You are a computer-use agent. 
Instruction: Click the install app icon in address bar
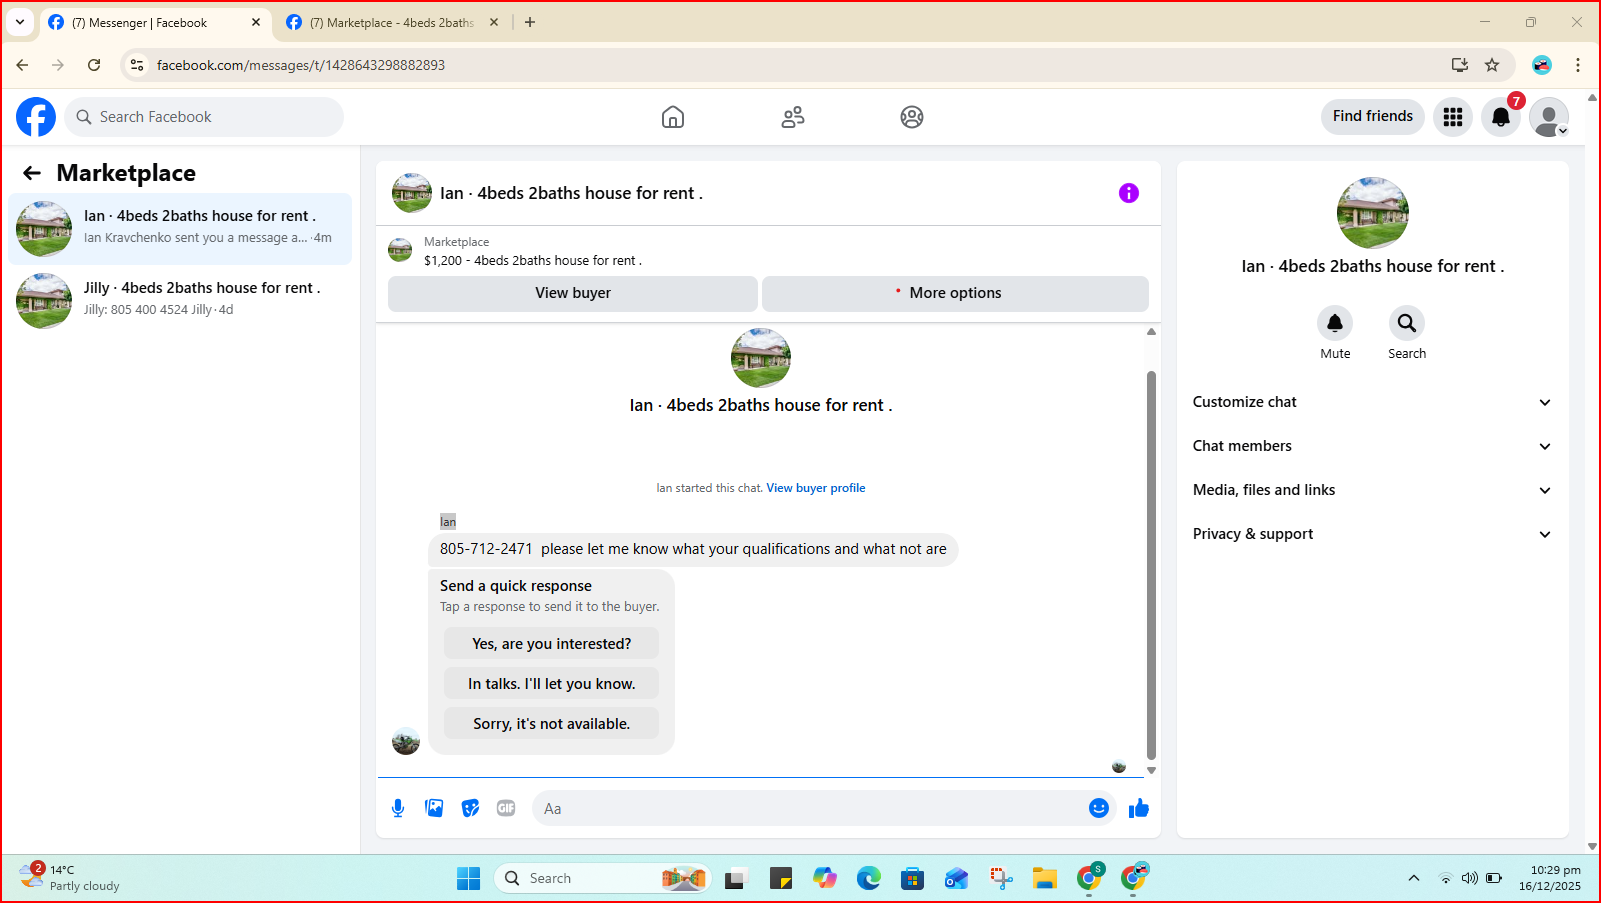pos(1460,65)
